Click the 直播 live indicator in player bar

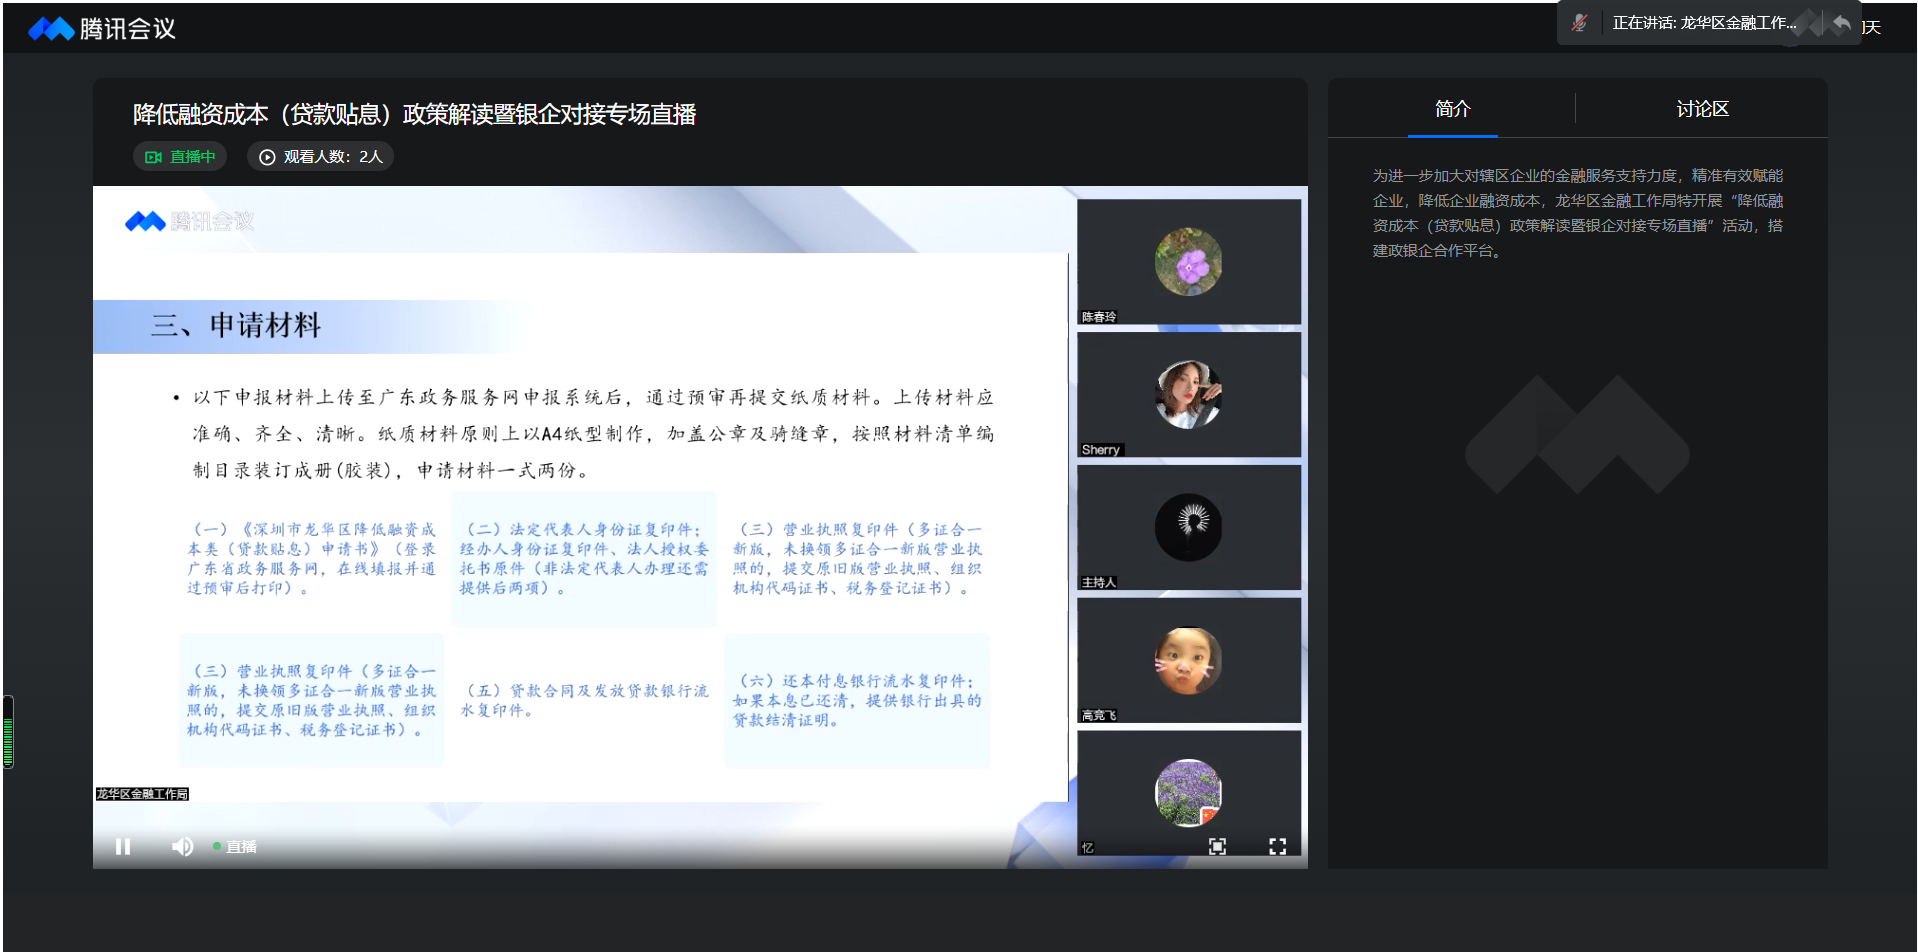point(235,847)
